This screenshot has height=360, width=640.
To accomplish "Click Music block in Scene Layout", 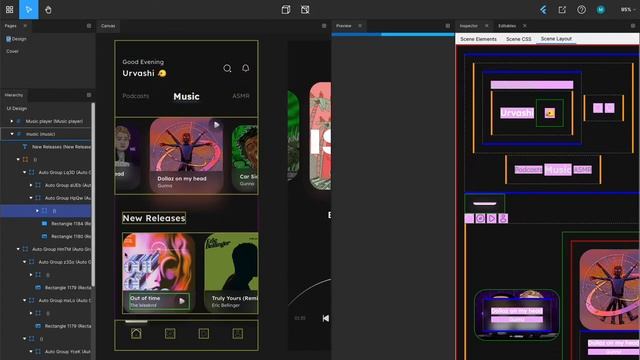I will click(558, 169).
